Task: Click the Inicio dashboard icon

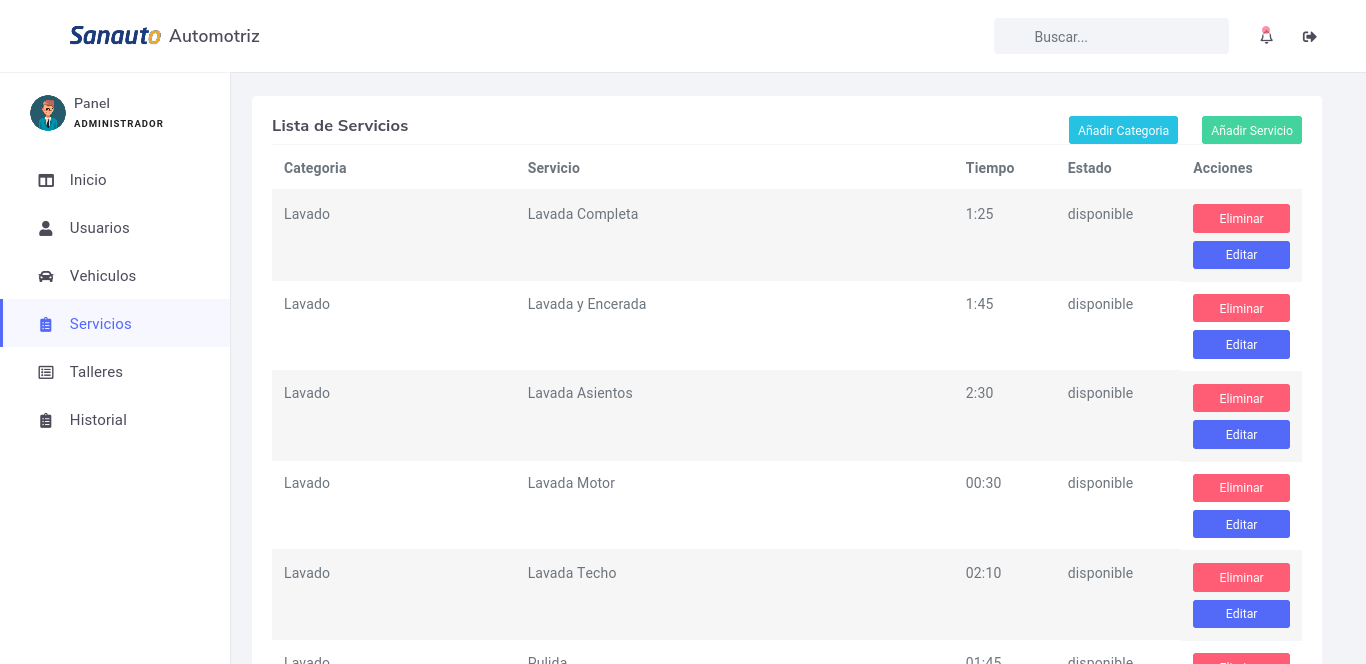Action: coord(46,180)
